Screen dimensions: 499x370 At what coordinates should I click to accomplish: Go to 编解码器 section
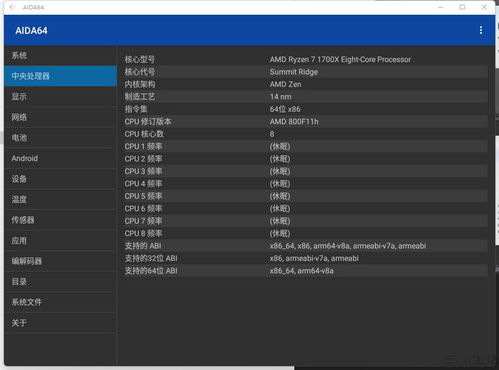tap(61, 261)
